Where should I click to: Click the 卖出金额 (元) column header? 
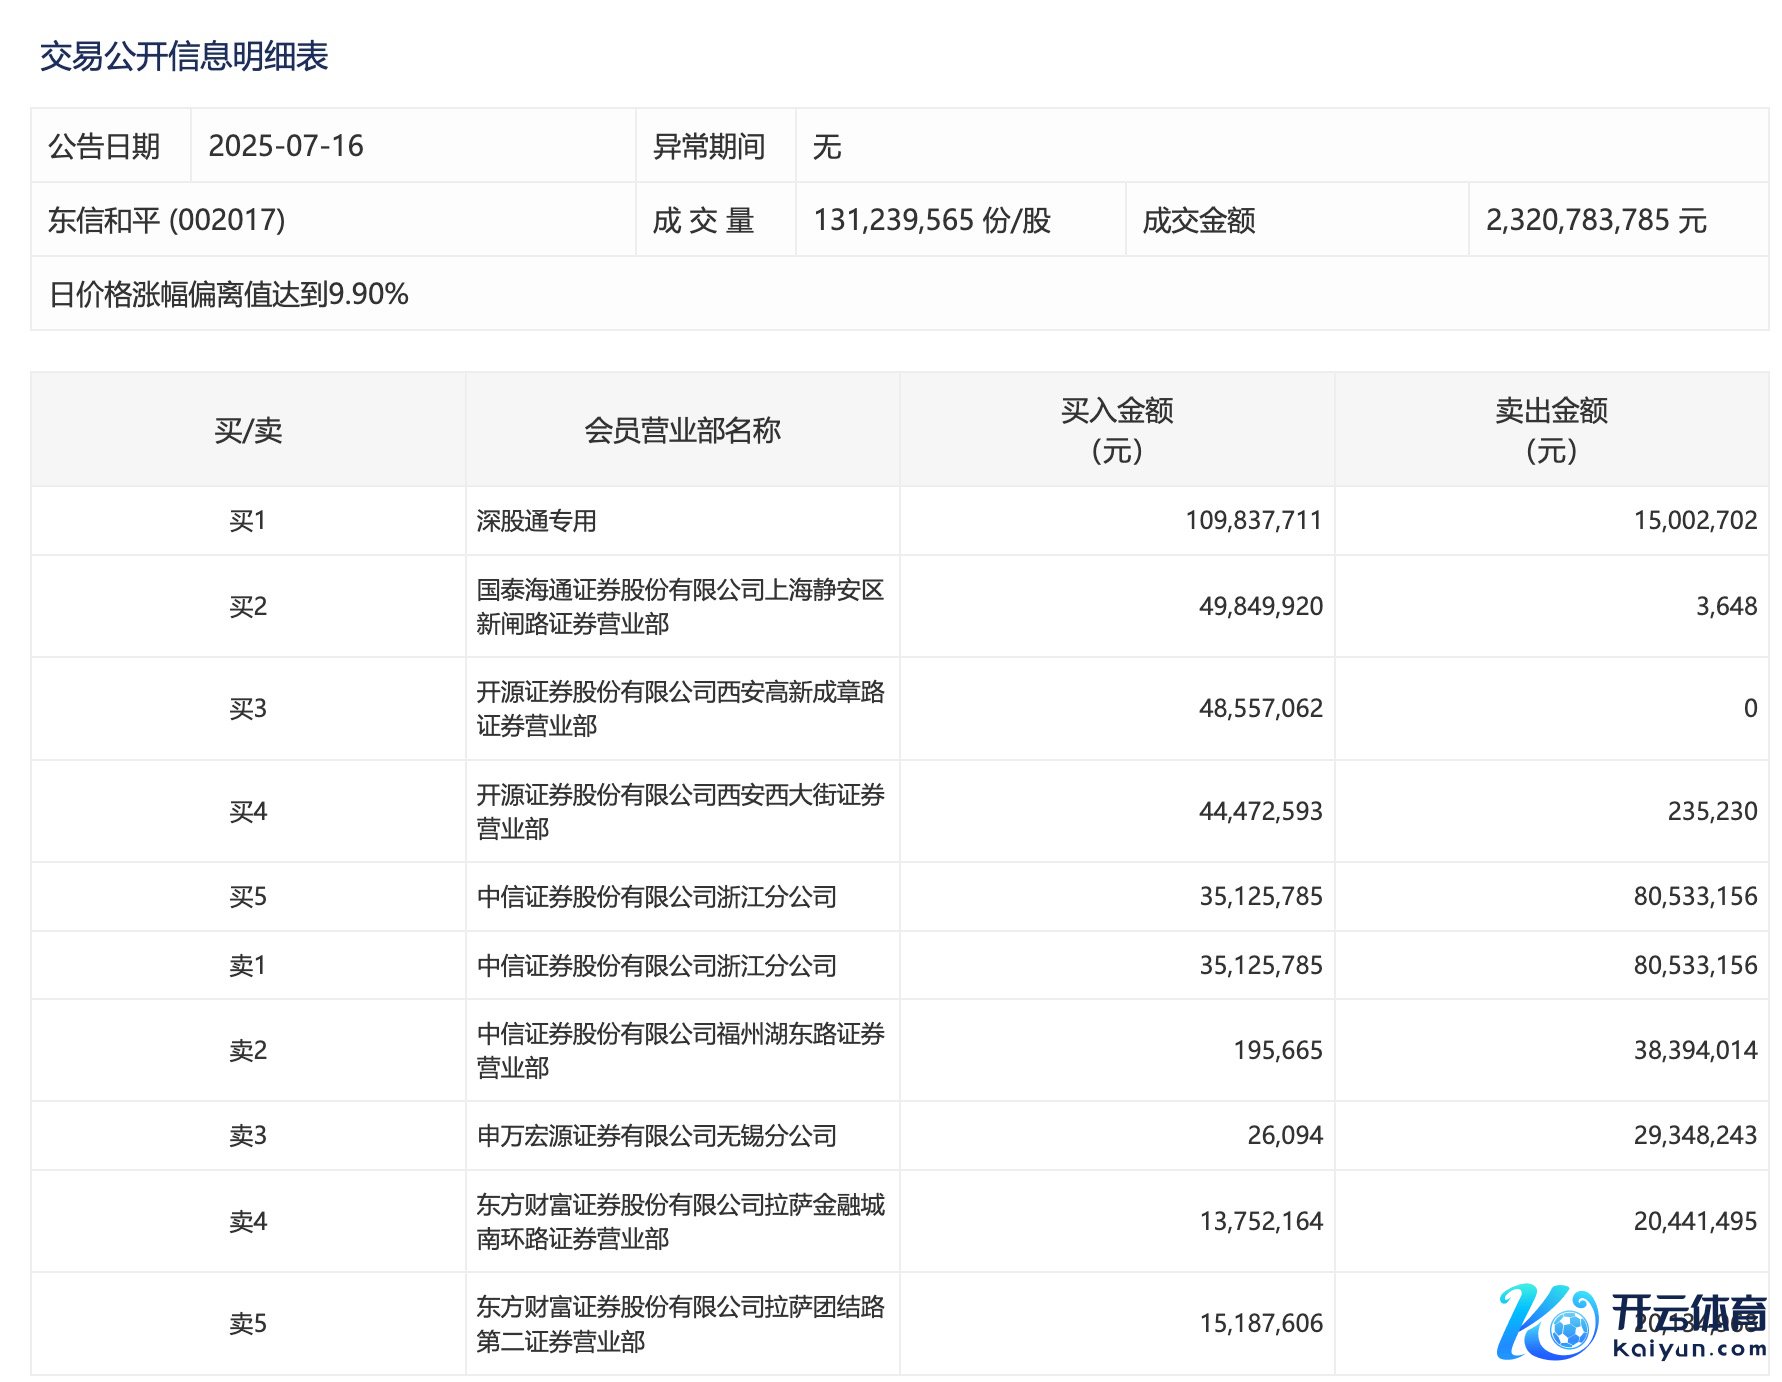(1551, 430)
